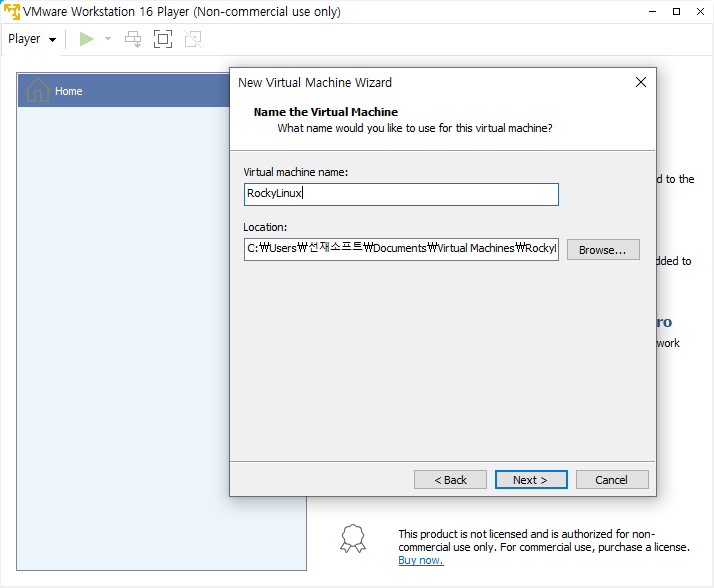Click the Unity mode toolbar icon

click(193, 39)
